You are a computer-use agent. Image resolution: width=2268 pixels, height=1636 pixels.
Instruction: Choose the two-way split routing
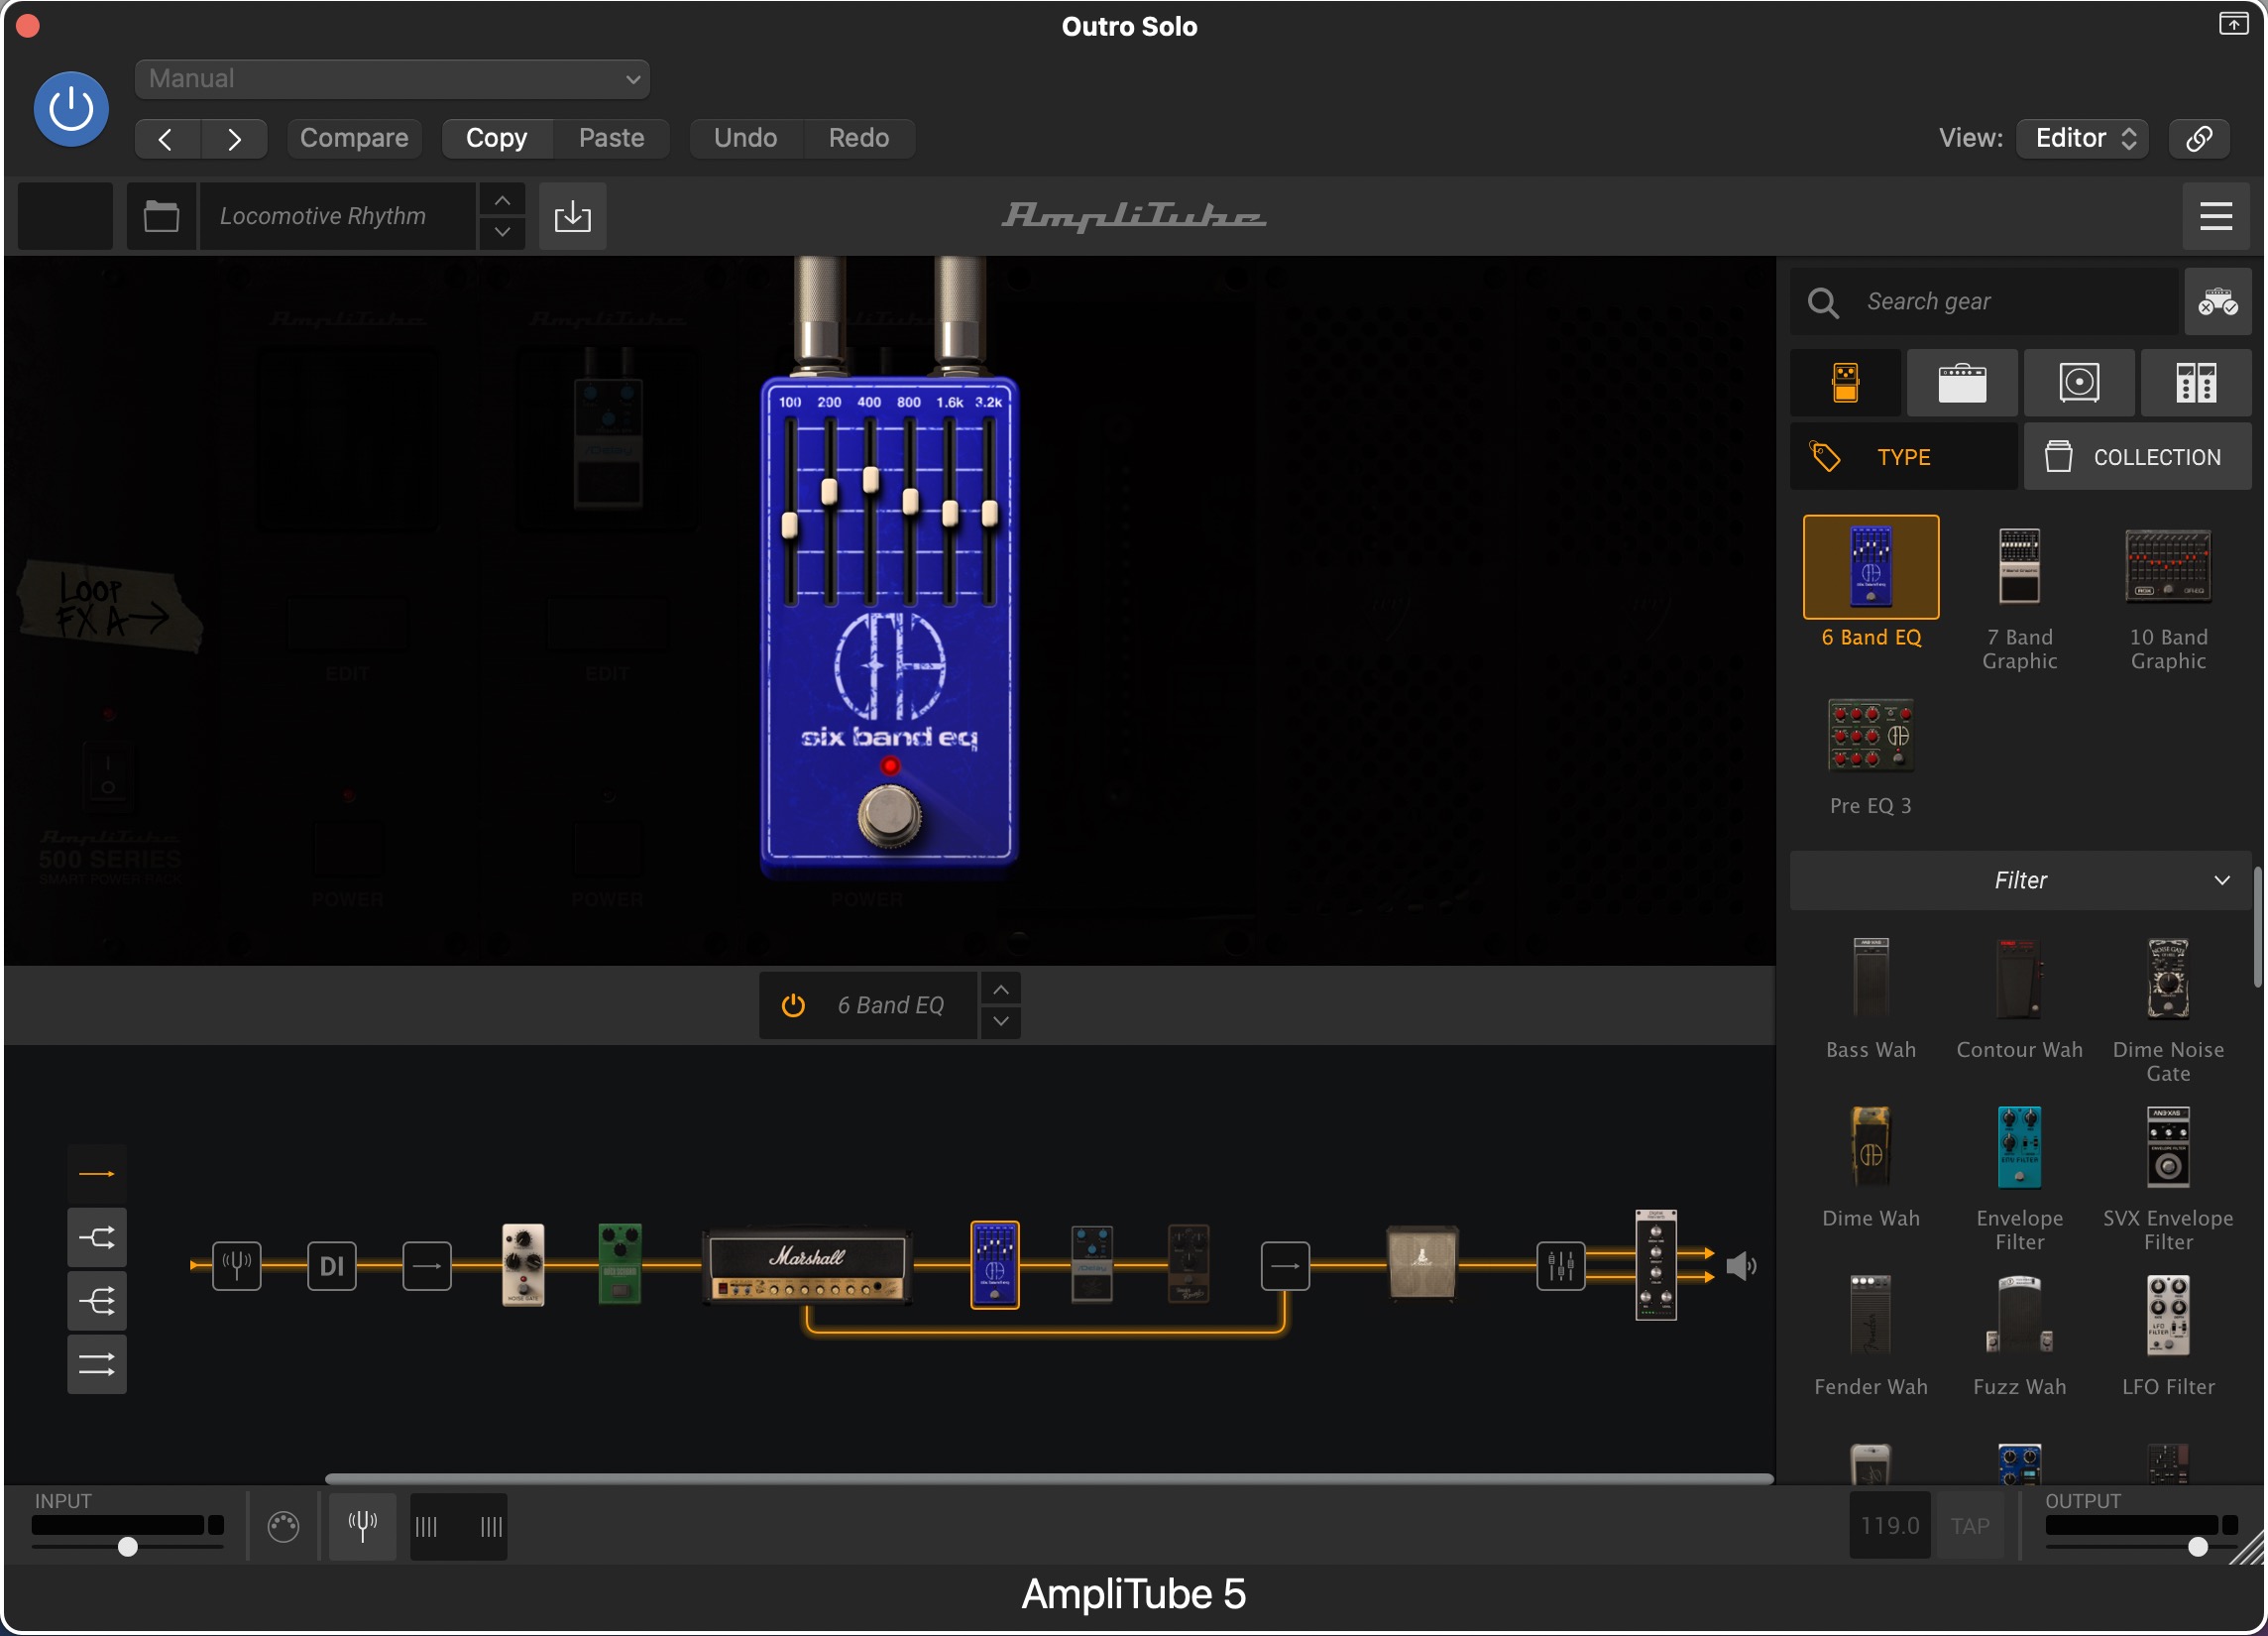pos(97,1238)
